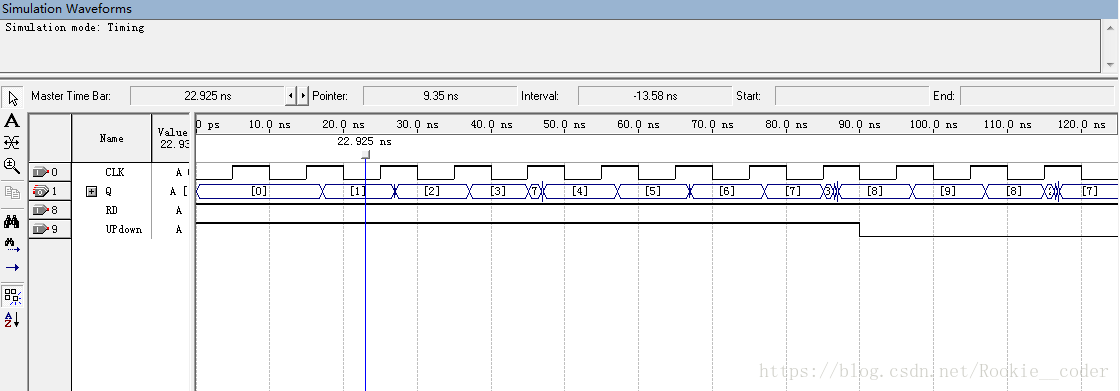Open Find with the binoculars icon
Image resolution: width=1120 pixels, height=391 pixels.
pyautogui.click(x=11, y=222)
